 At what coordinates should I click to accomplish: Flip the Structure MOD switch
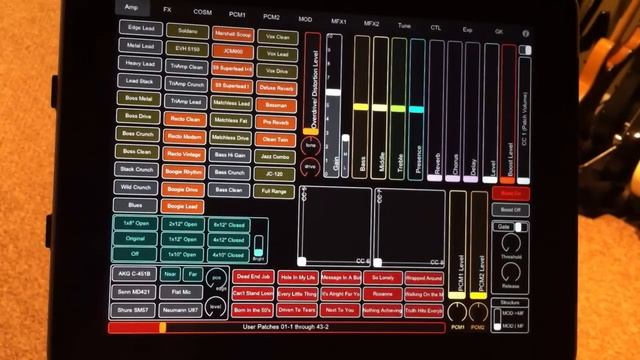(x=497, y=319)
